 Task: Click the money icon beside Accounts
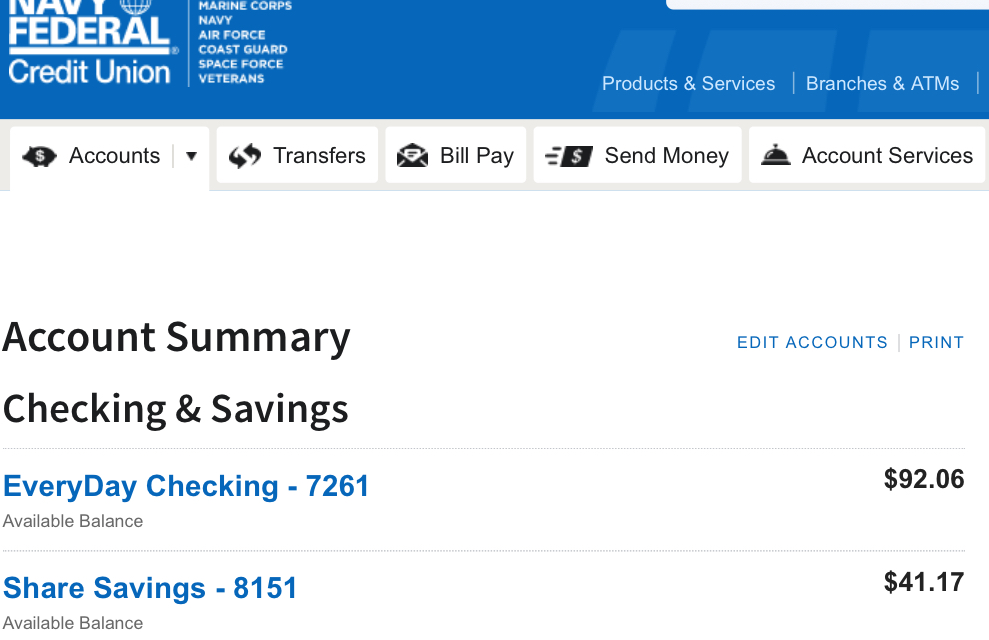pos(39,156)
